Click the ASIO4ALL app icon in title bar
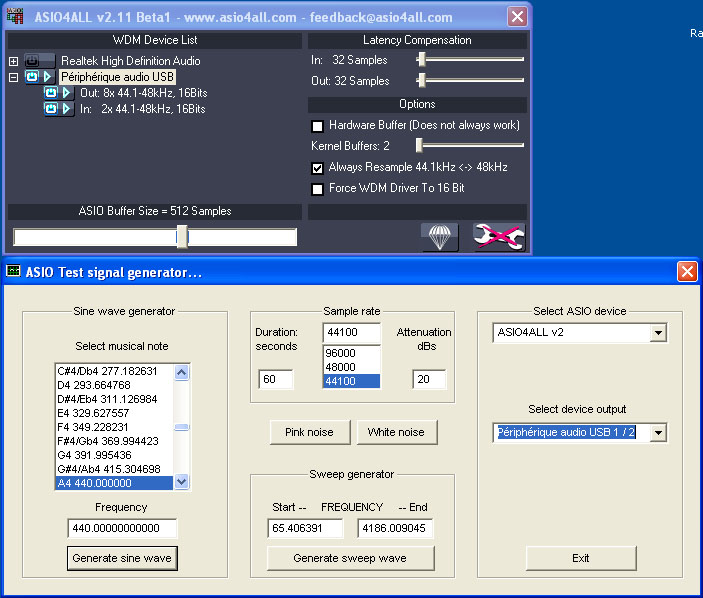Viewport: 703px width, 598px height. pyautogui.click(x=15, y=17)
